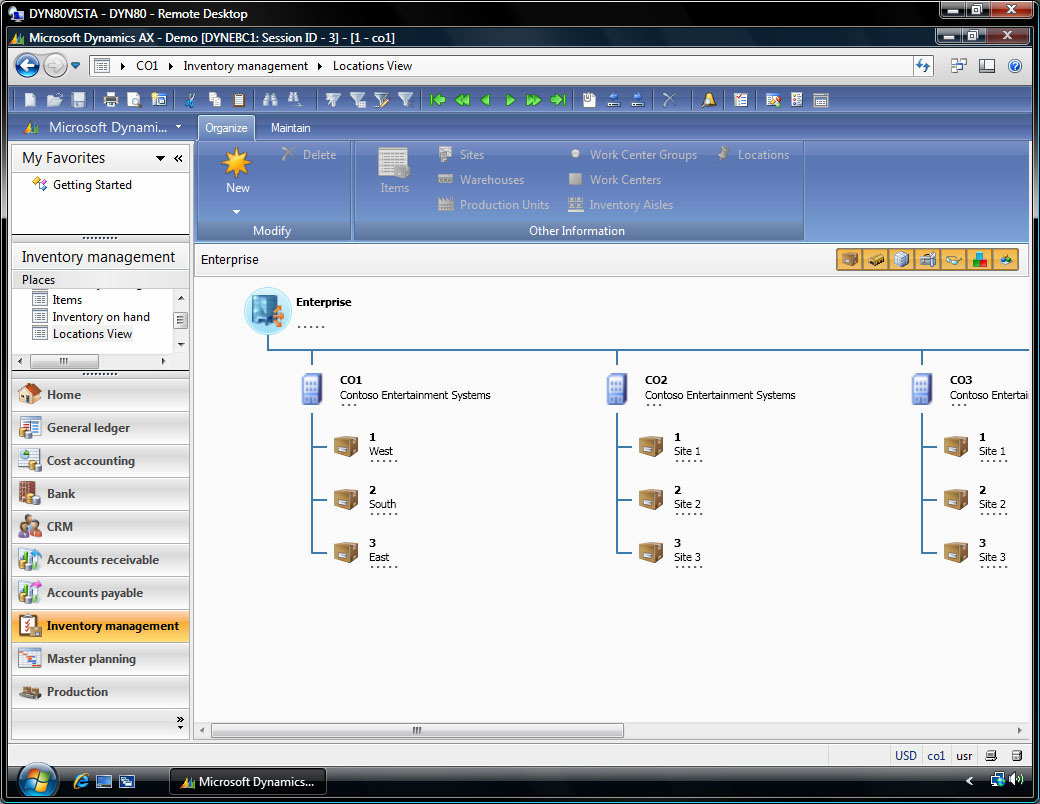The width and height of the screenshot is (1040, 804).
Task: Switch to the Maintain ribbon tab
Action: (290, 128)
